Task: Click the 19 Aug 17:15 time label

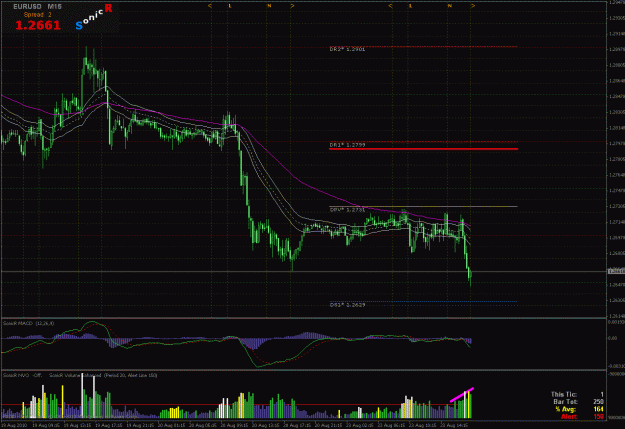Action: (x=109, y=425)
